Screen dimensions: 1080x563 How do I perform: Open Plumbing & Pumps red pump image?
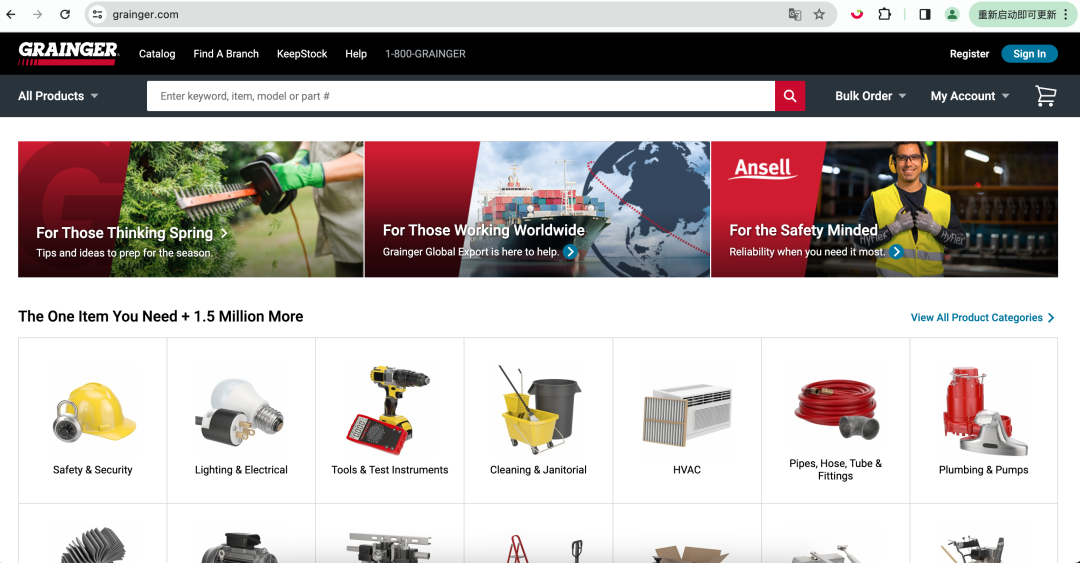click(x=984, y=411)
